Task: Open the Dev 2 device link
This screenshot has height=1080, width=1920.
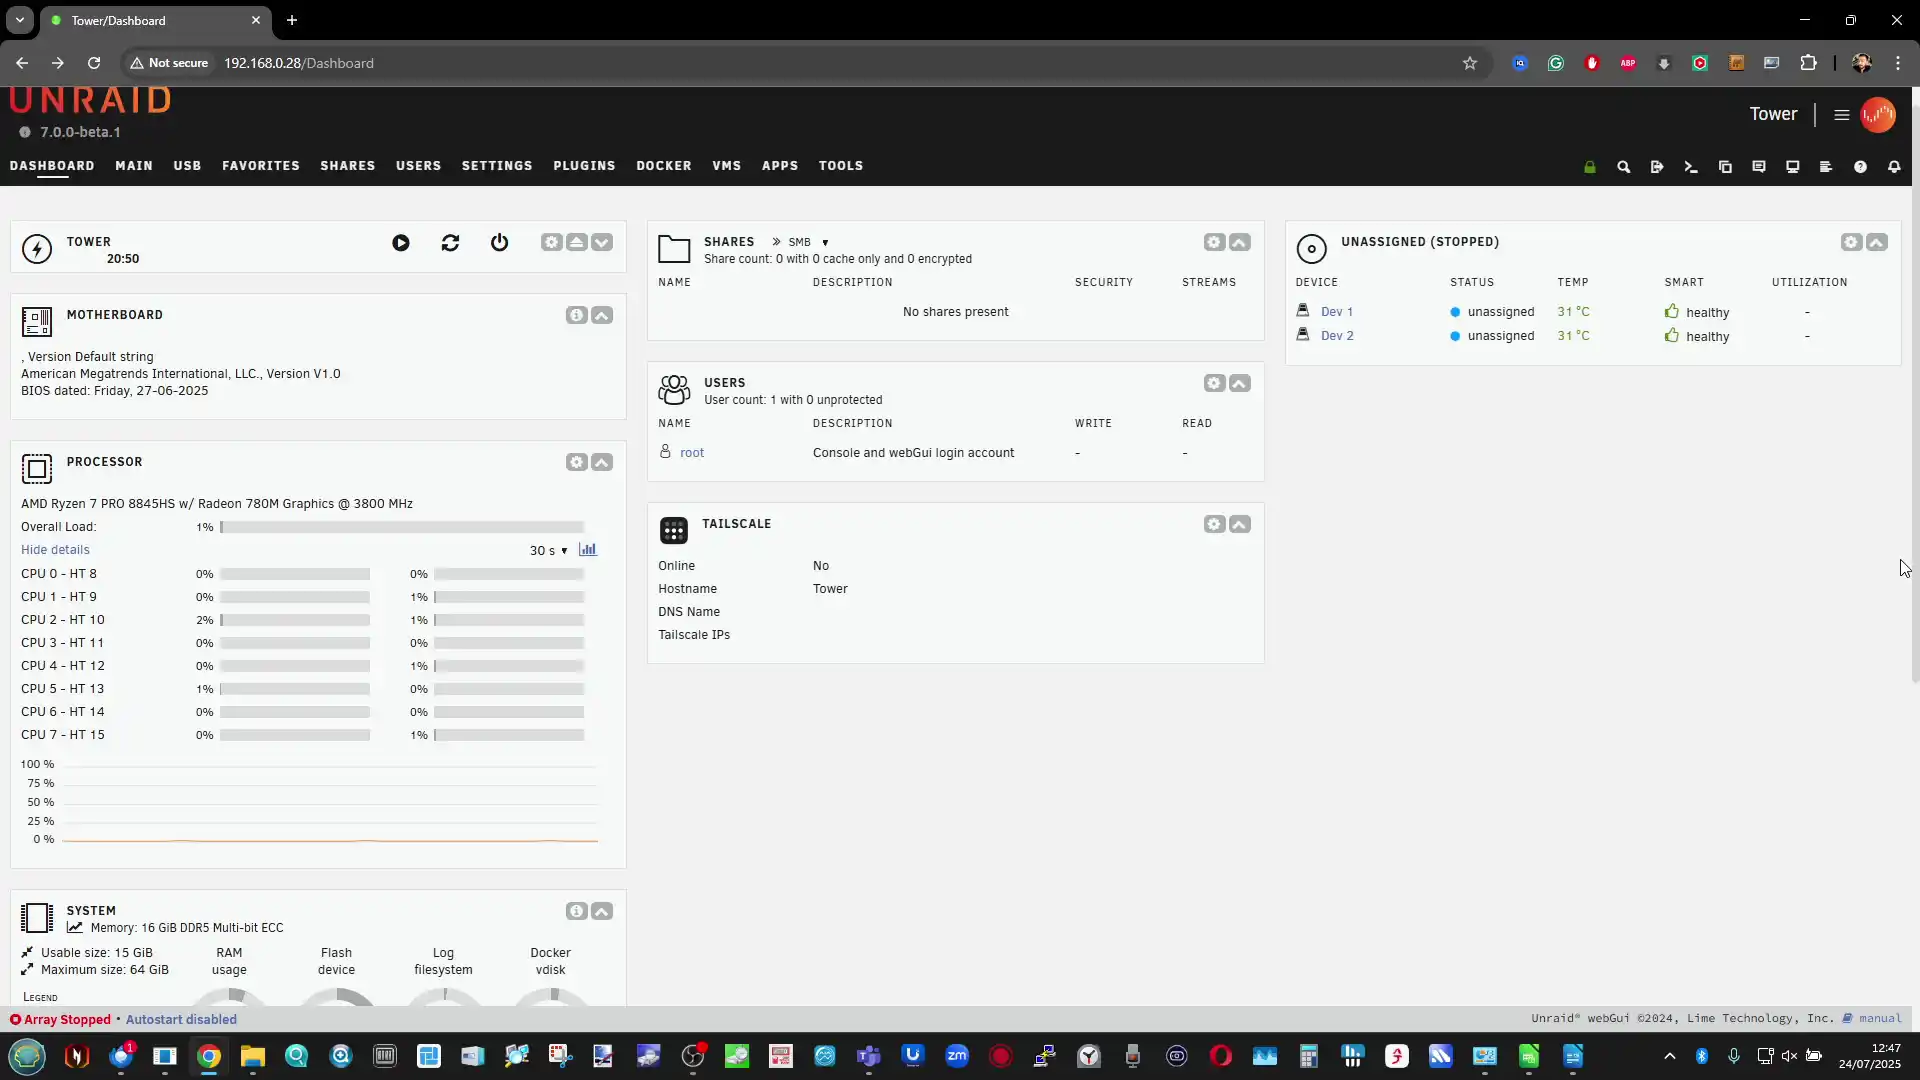Action: (x=1337, y=336)
